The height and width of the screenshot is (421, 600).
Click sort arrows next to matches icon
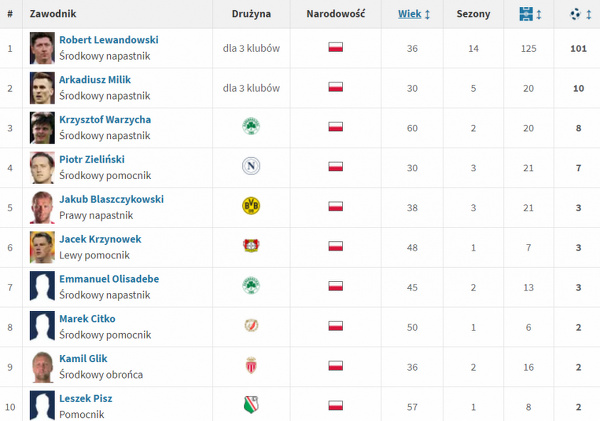pos(538,15)
